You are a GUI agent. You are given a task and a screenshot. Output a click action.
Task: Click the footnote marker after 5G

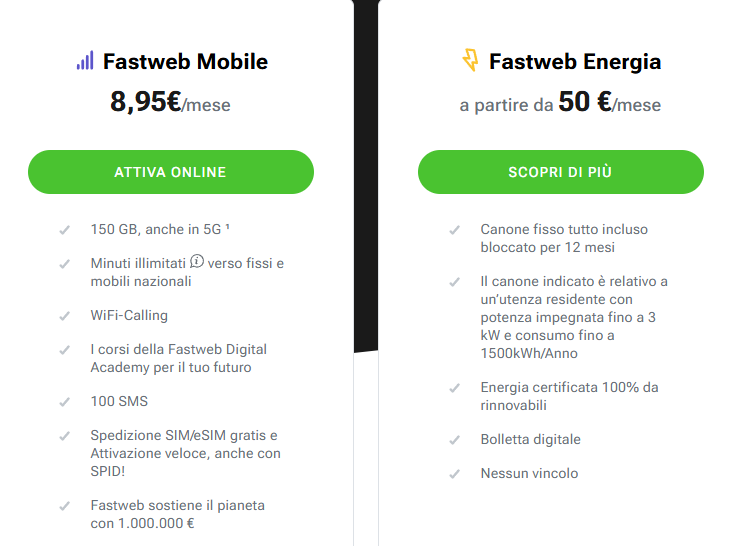pos(227,227)
